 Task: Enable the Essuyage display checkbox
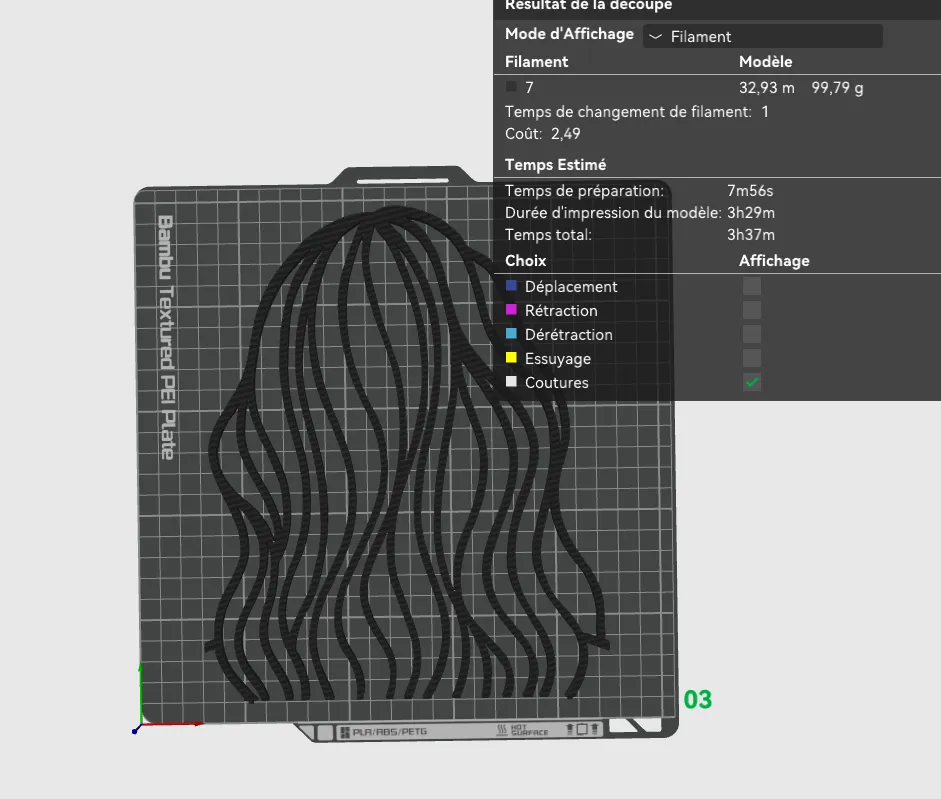(751, 358)
